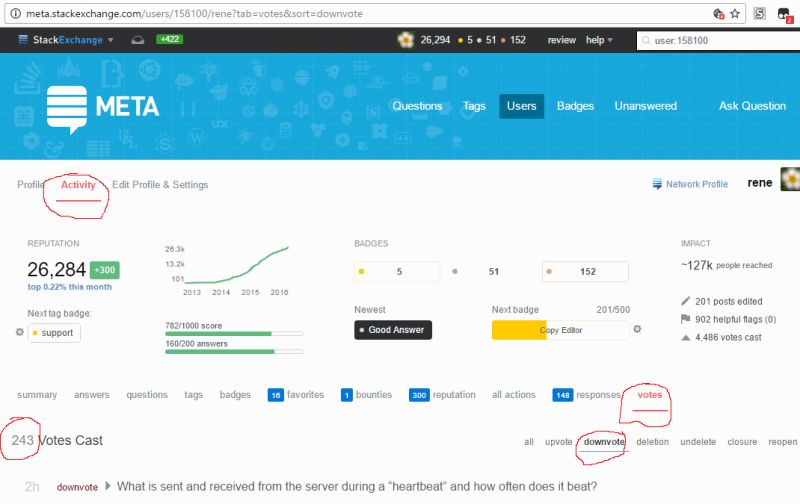
Task: Click the support tag badge
Action: pos(54,333)
